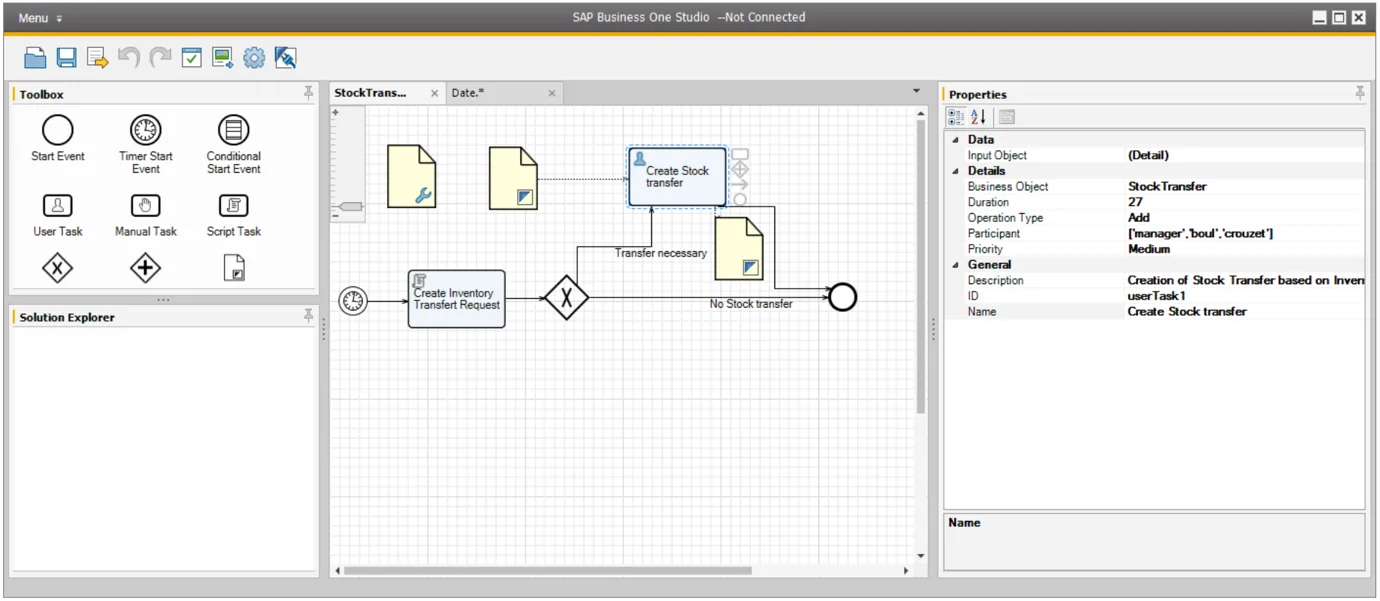Click the validate checkmark window icon
Image resolution: width=1380 pixels, height=601 pixels.
191,58
